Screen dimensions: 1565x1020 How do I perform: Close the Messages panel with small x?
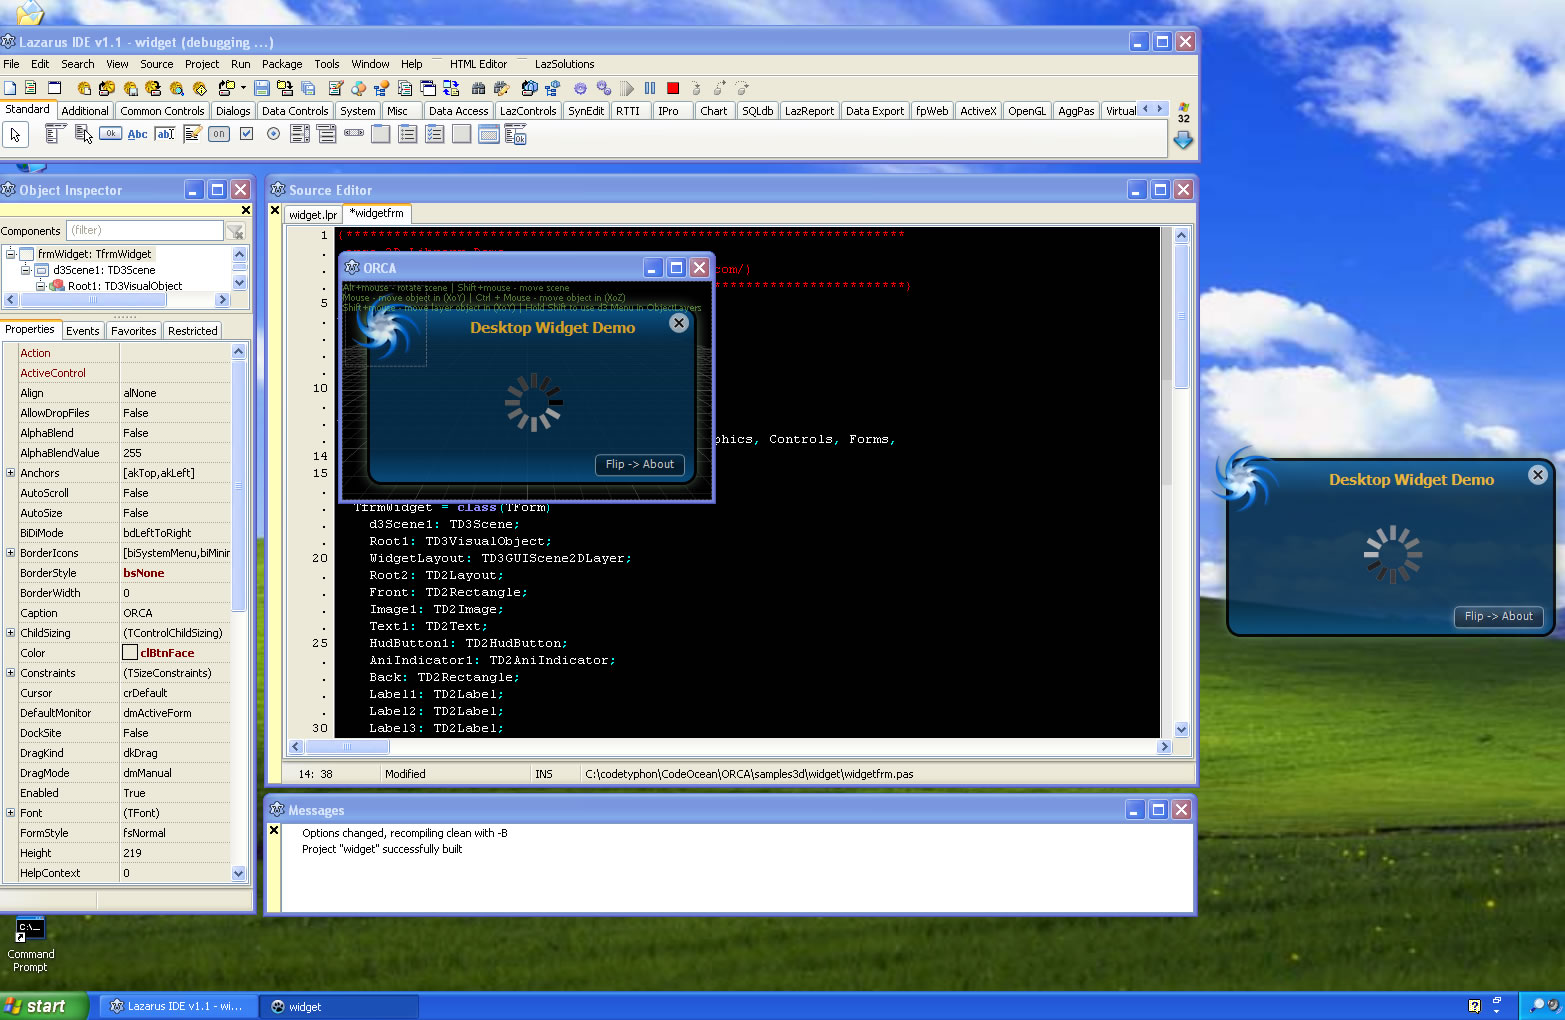coord(274,830)
